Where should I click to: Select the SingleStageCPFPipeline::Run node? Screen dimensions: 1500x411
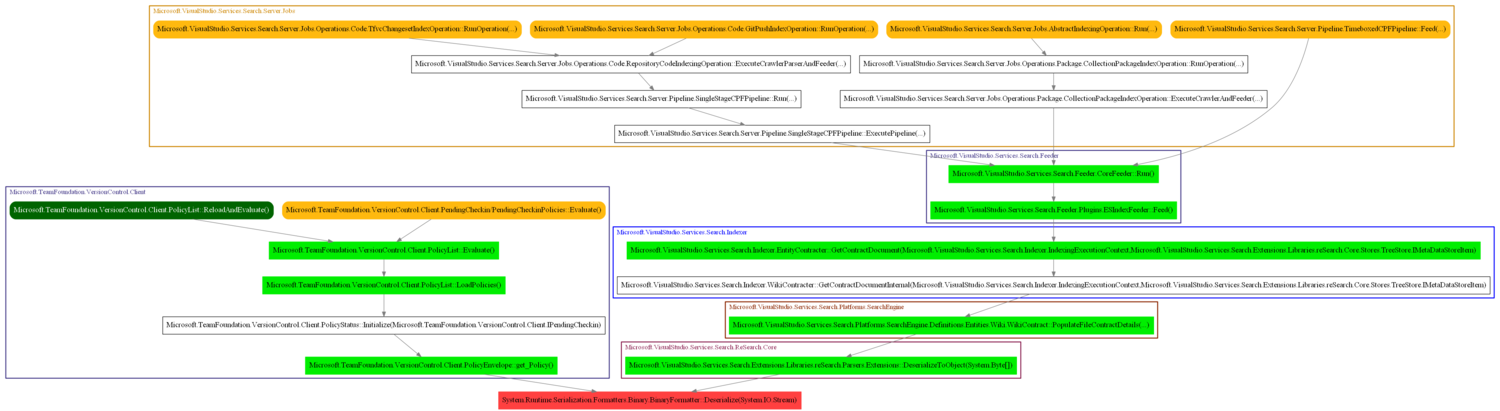(661, 99)
